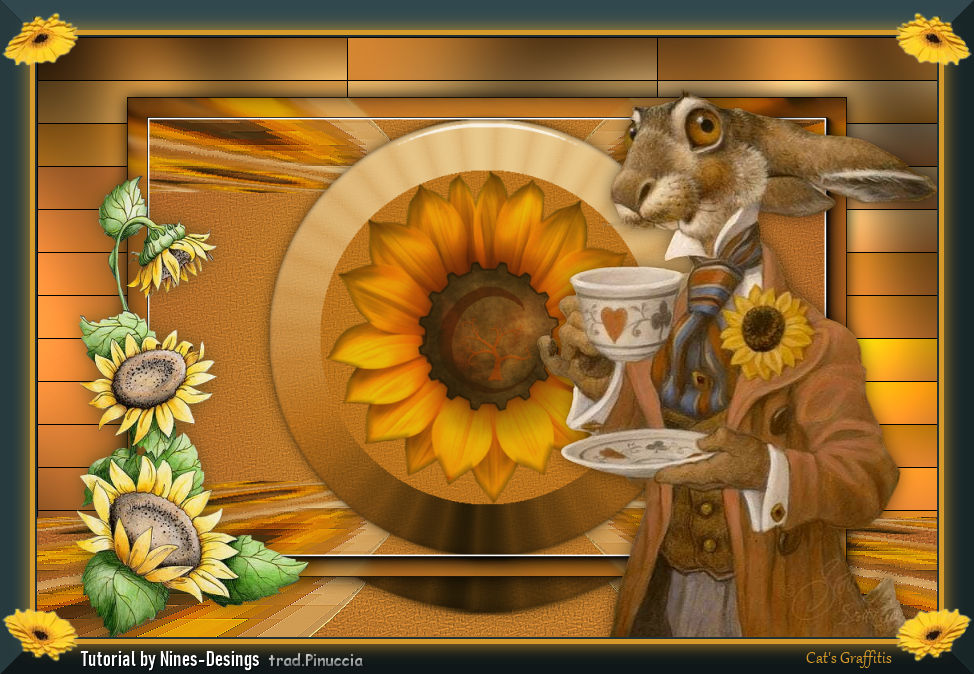Click the "Tutorial by Nines-Desings" caption
Viewport: 974px width, 674px height.
(x=170, y=659)
